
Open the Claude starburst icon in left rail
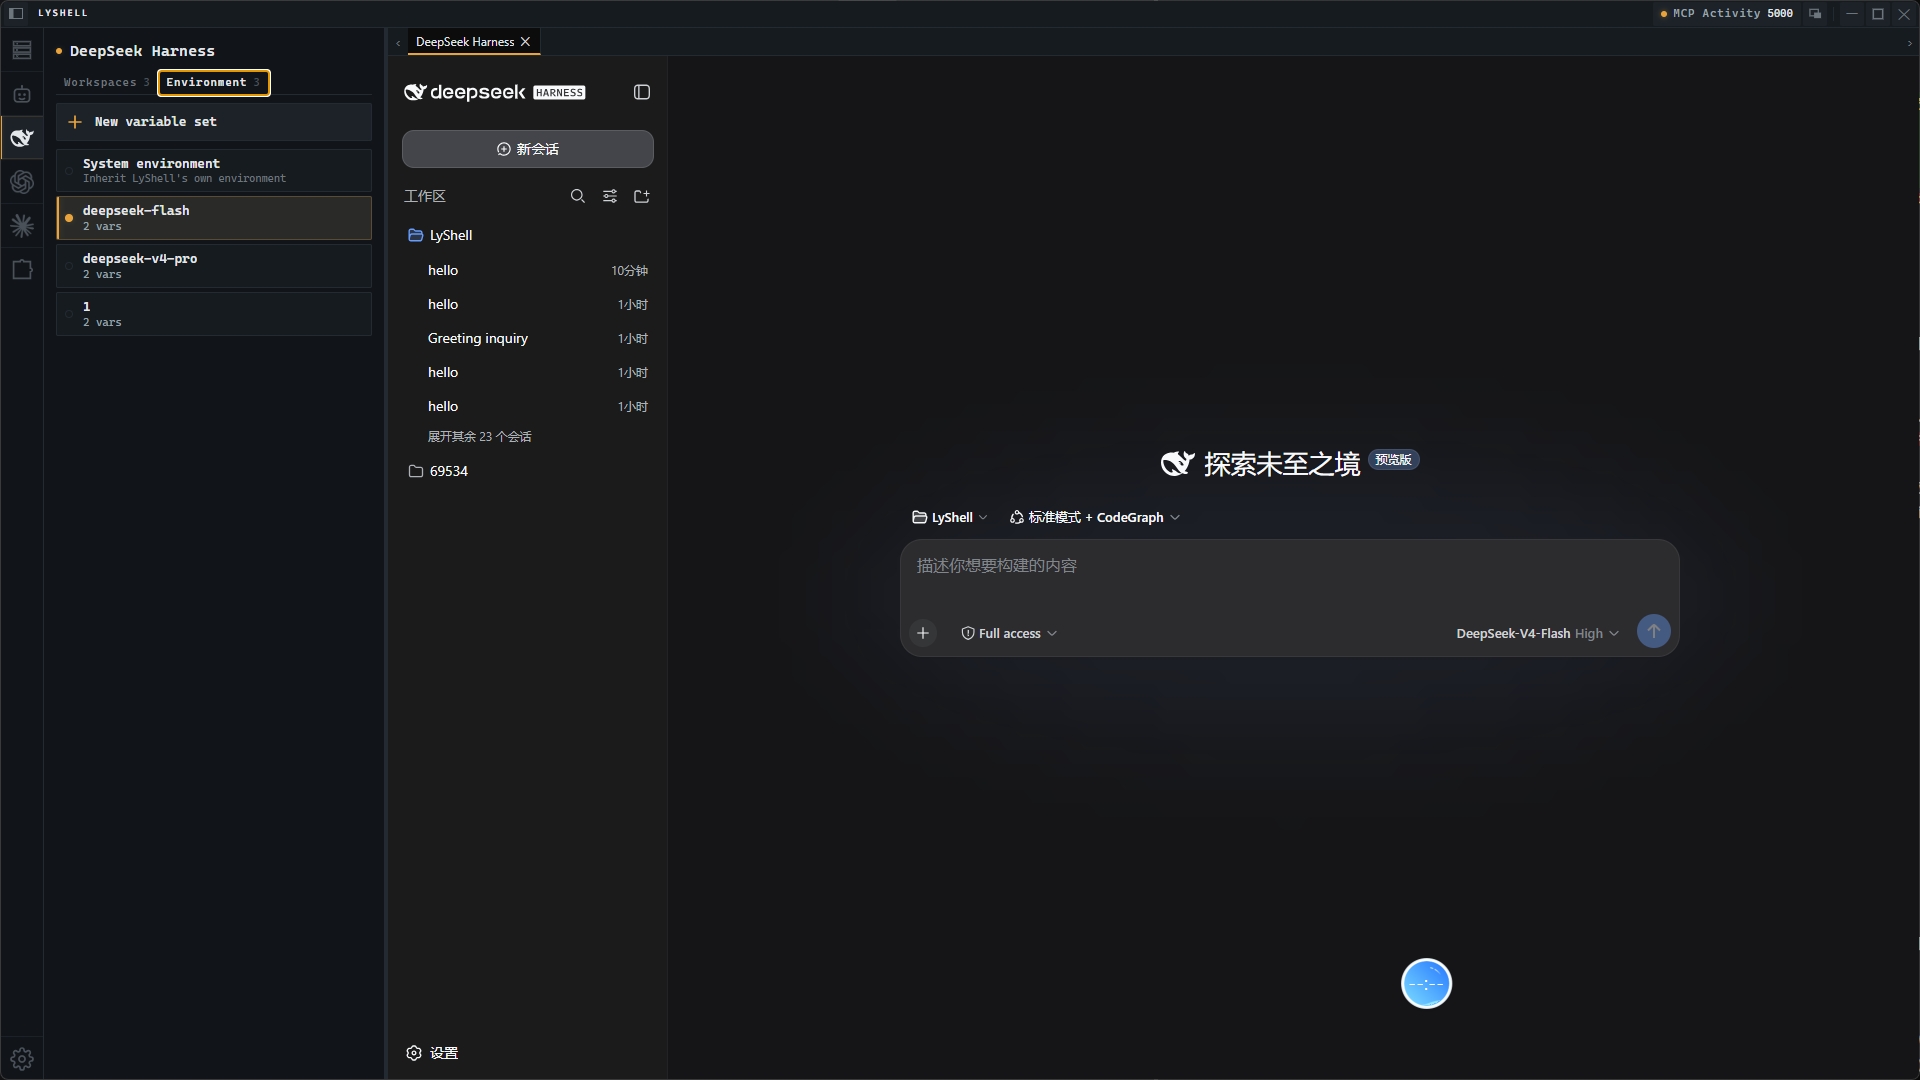coord(22,226)
